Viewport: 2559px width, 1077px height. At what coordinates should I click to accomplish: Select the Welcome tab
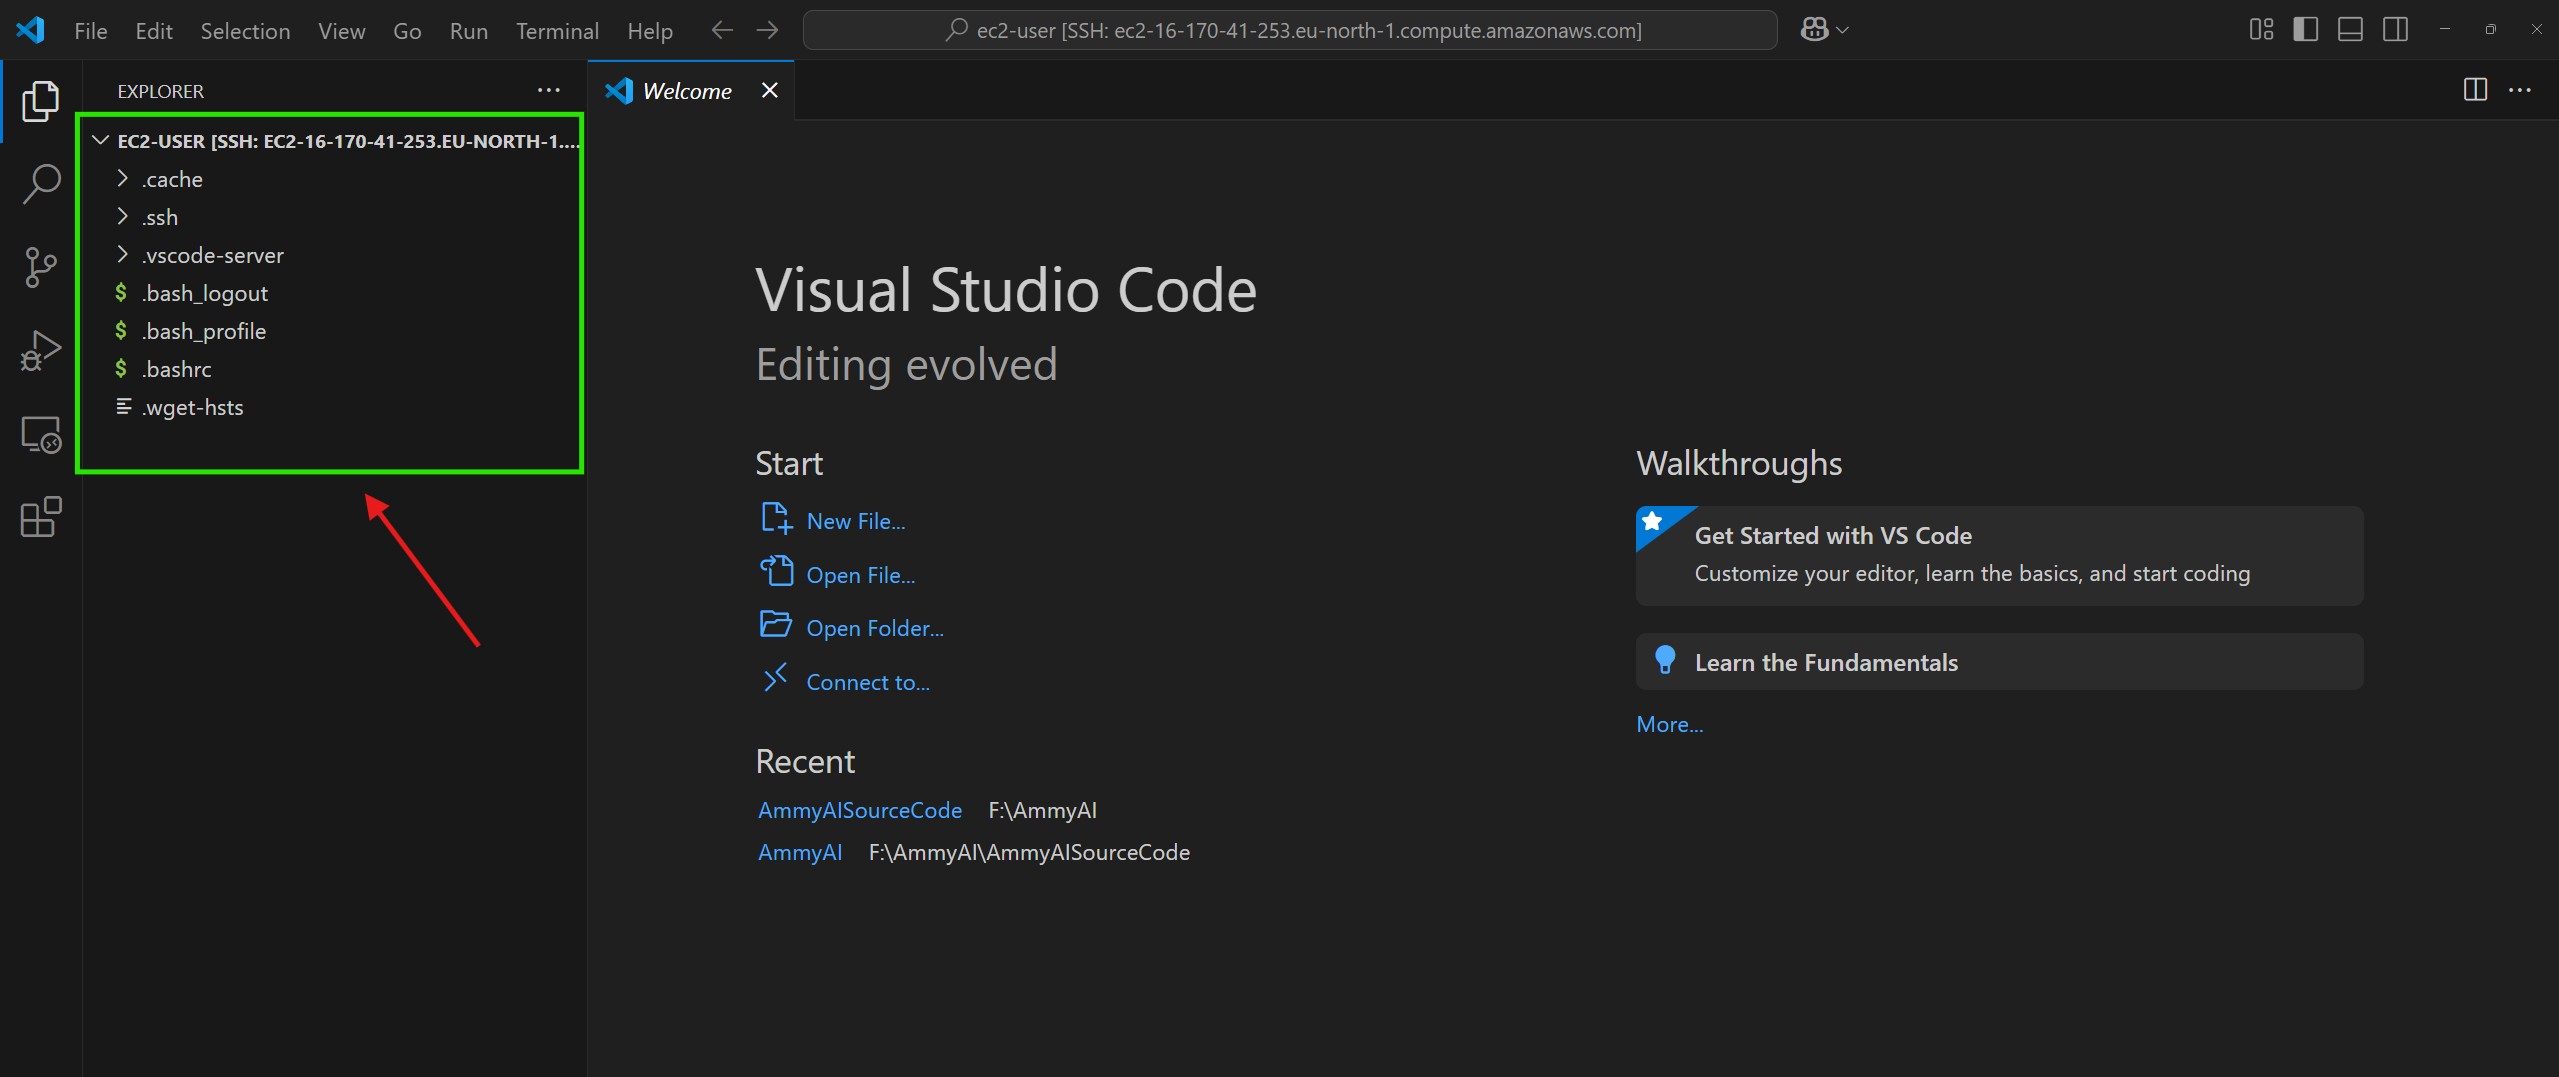686,91
